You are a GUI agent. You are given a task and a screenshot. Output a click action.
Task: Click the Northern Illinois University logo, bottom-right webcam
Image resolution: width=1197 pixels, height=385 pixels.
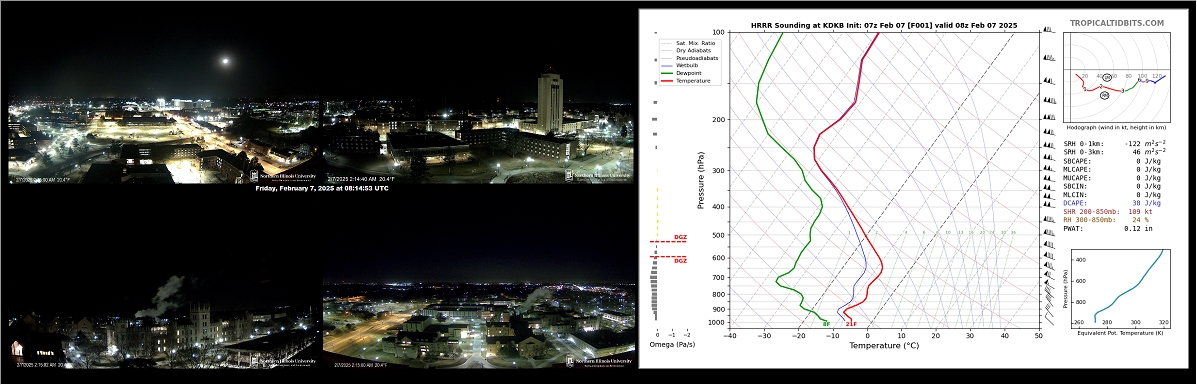599,361
